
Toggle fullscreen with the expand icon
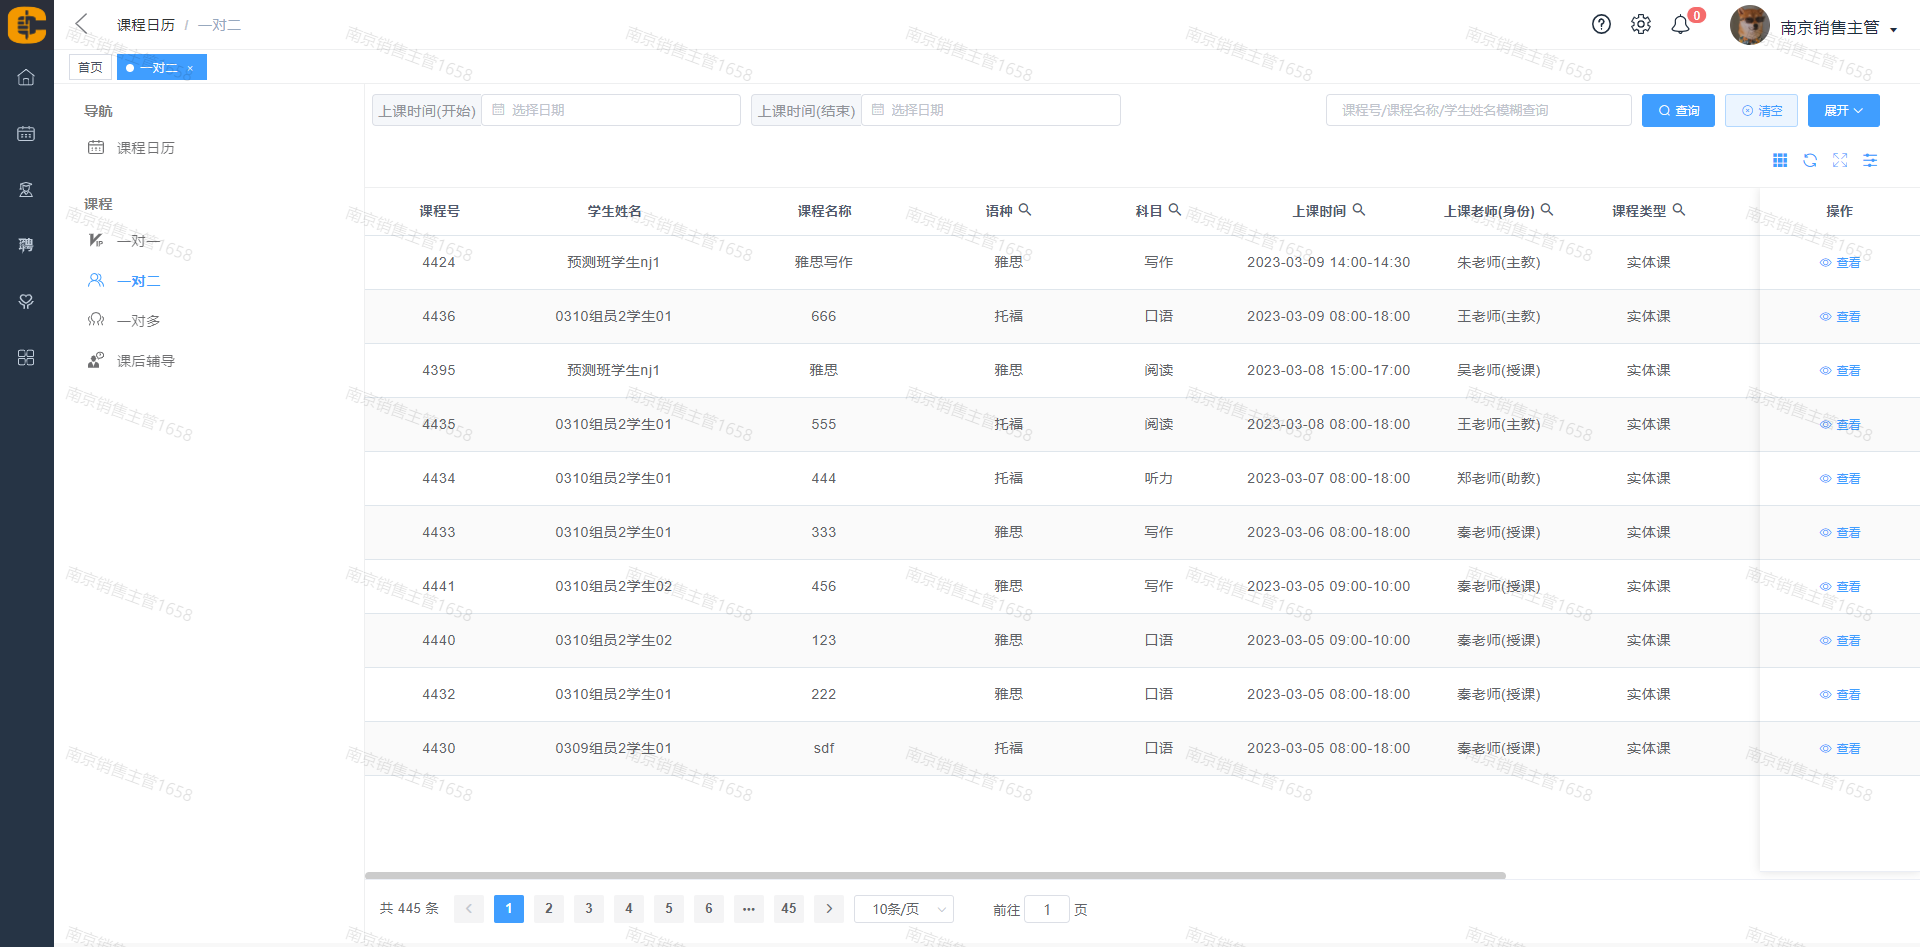tap(1840, 160)
